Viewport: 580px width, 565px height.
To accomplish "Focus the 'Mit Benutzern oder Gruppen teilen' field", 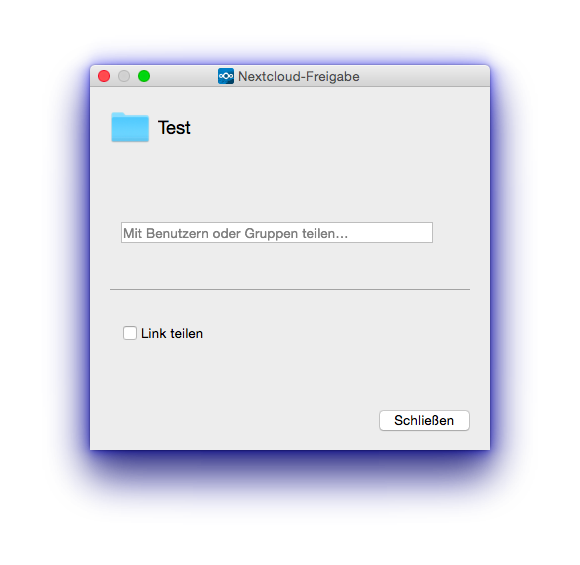I will point(277,233).
